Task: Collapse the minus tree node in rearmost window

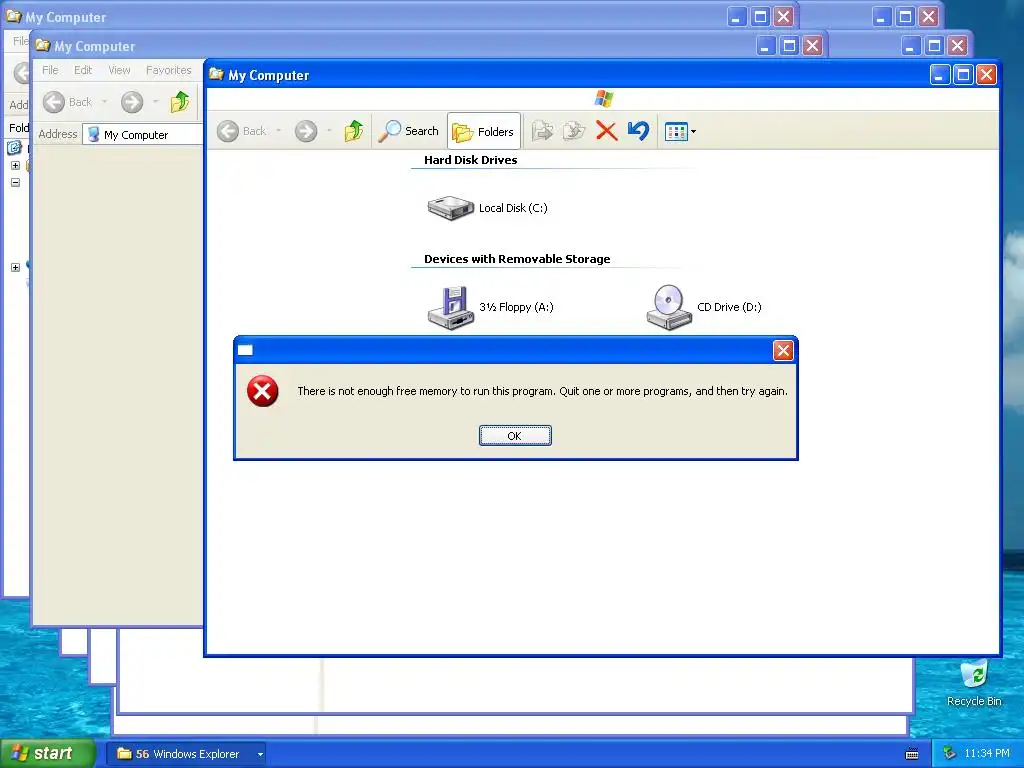Action: (x=16, y=182)
